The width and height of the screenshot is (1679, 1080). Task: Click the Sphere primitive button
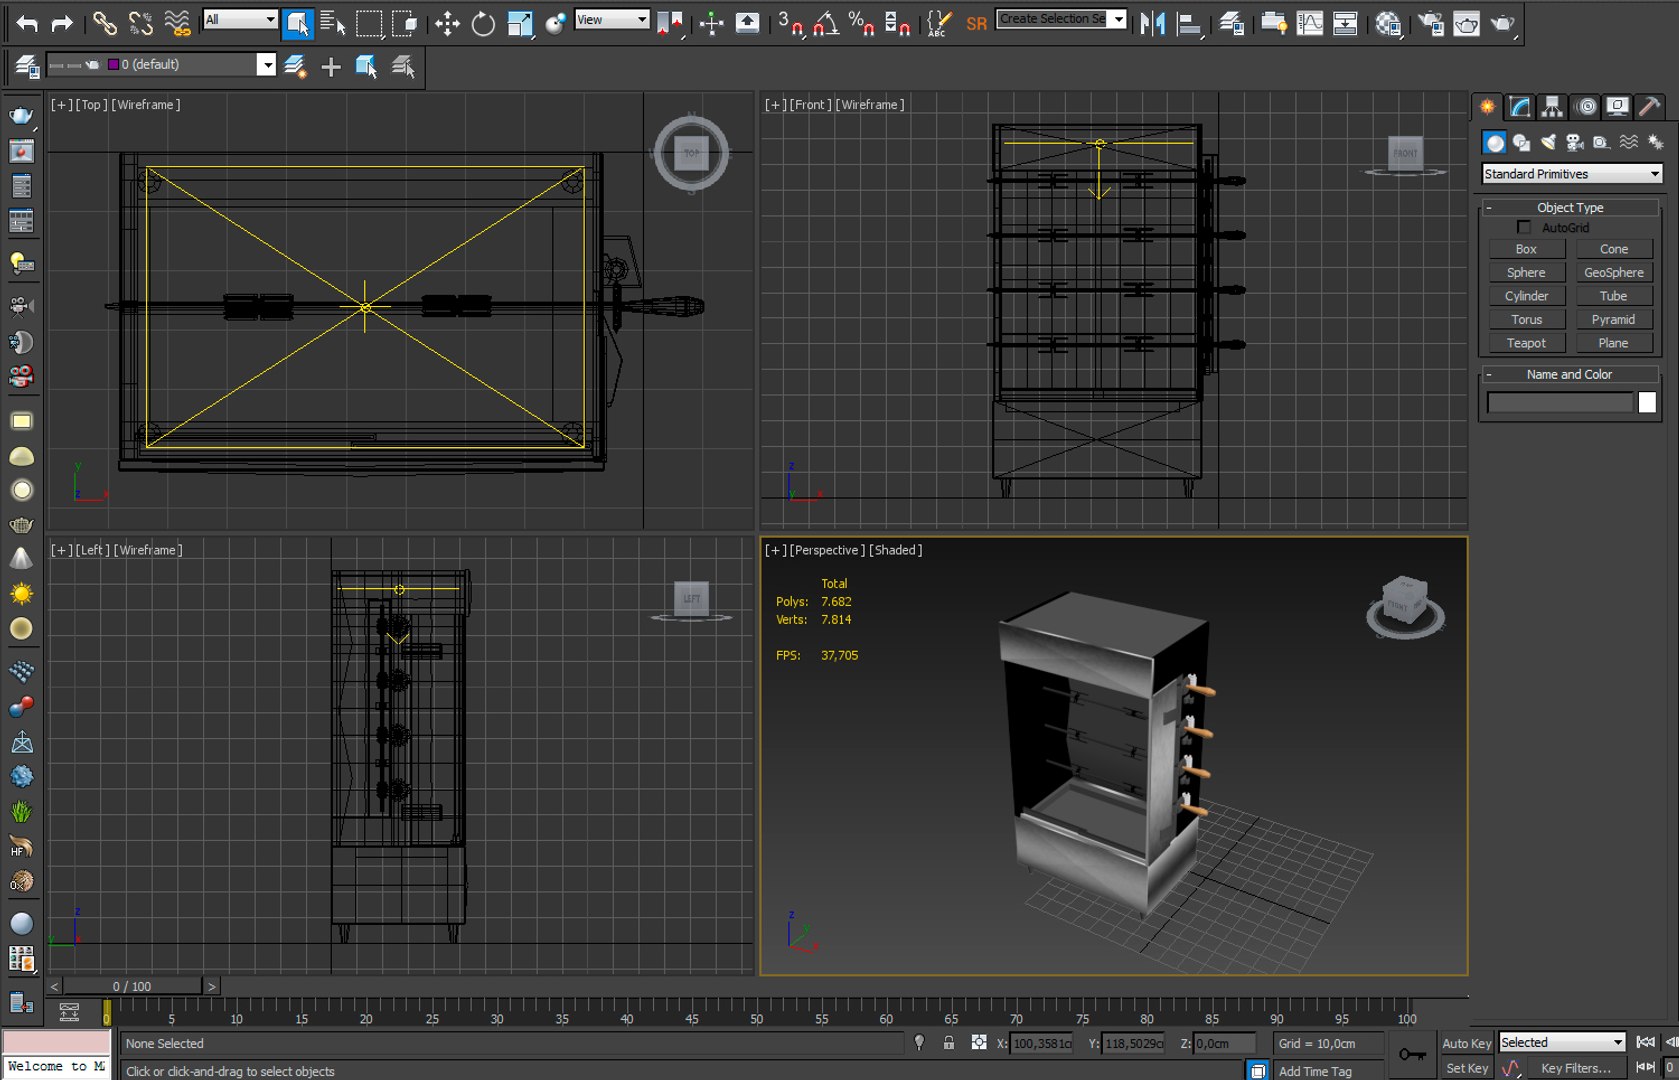click(1526, 272)
